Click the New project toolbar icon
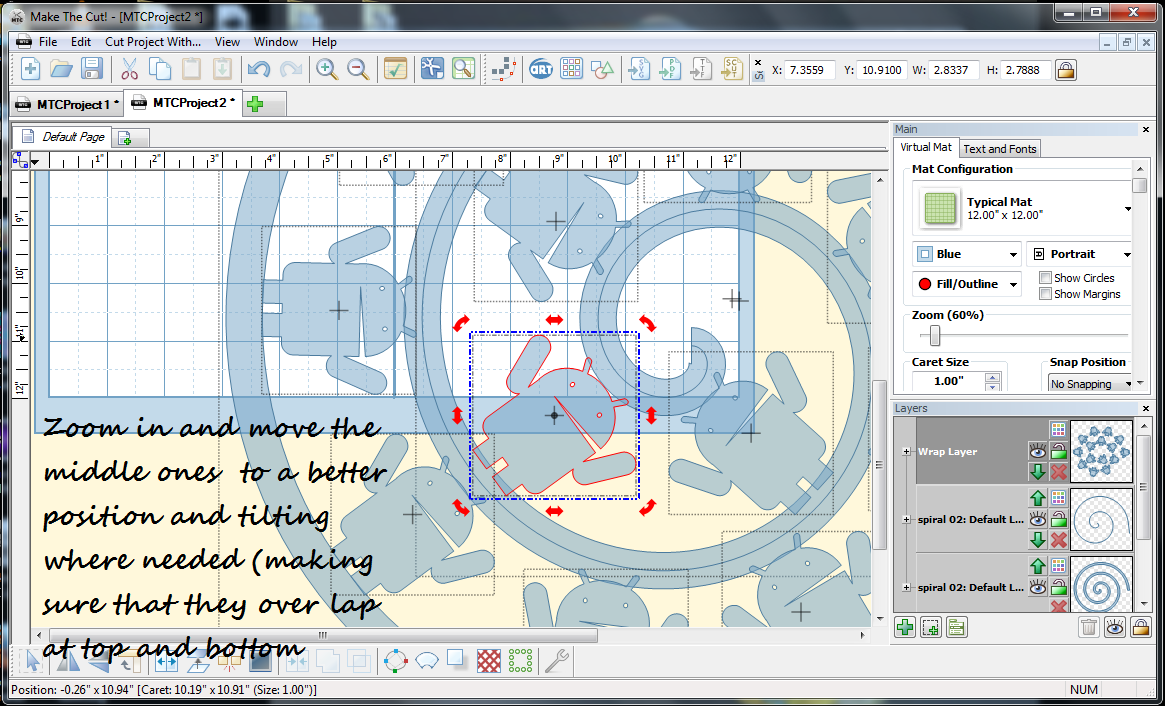This screenshot has height=706, width=1165. pos(30,70)
